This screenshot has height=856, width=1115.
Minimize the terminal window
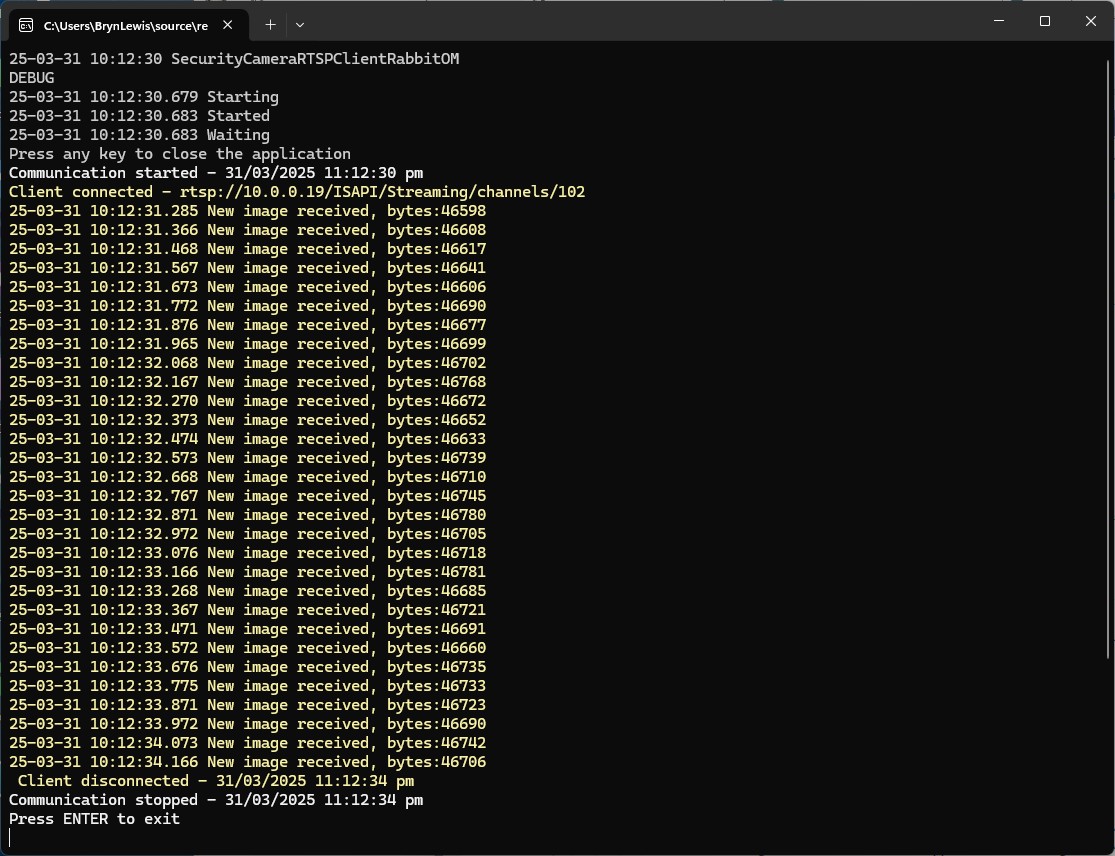pos(999,21)
